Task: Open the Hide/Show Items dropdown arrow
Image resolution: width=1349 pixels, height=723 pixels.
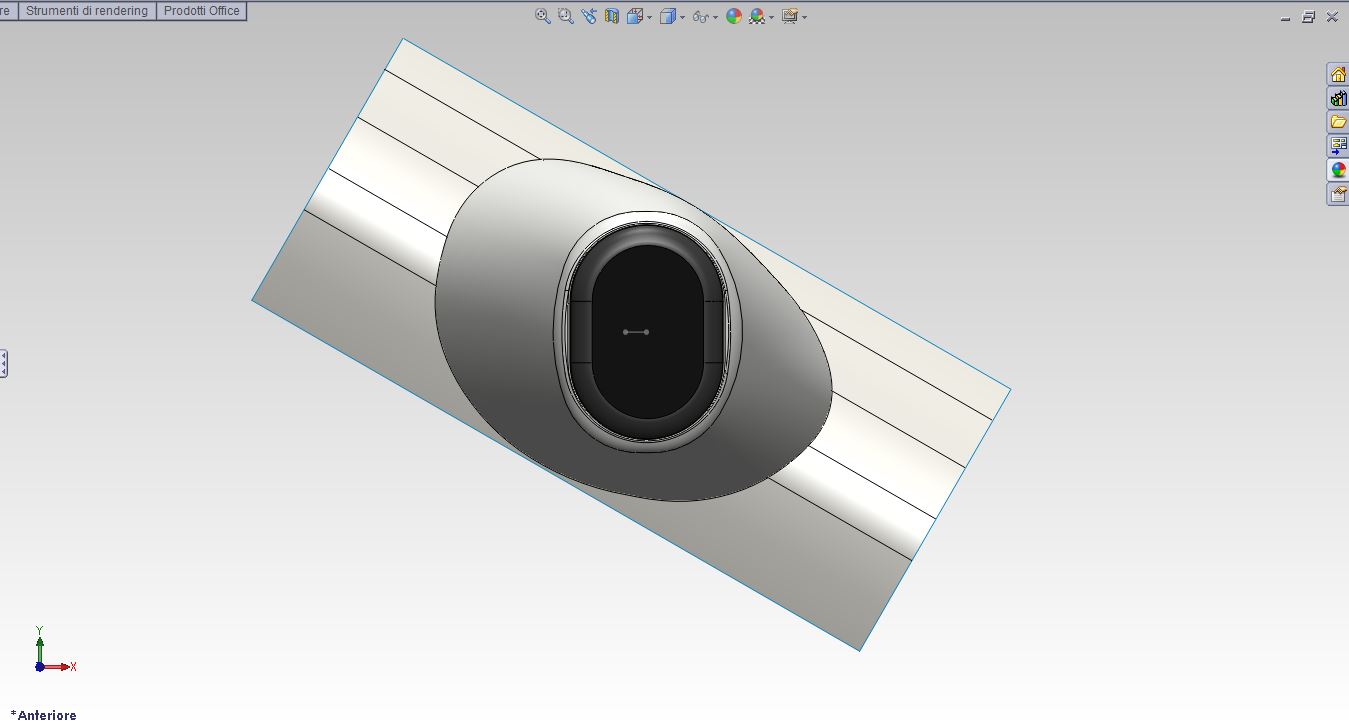Action: pos(716,17)
